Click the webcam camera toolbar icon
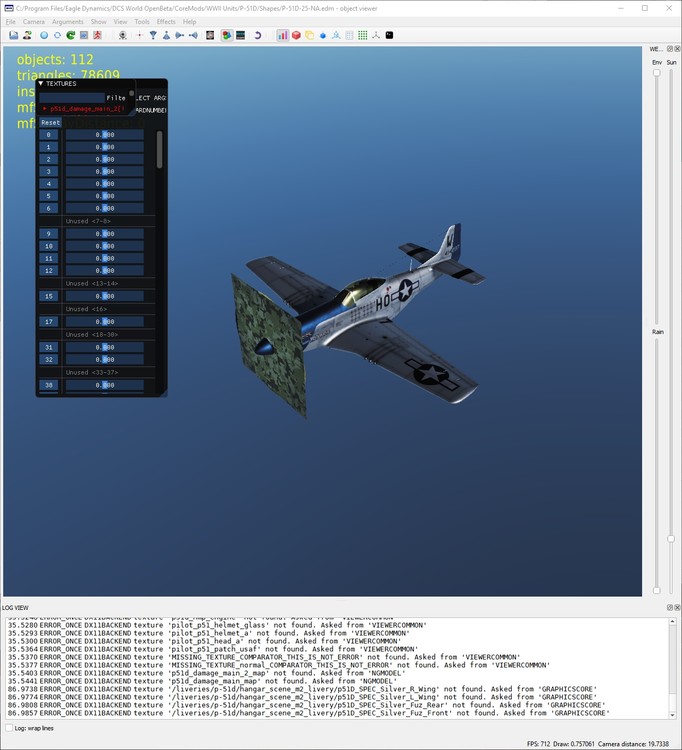The image size is (682, 750). (122, 35)
